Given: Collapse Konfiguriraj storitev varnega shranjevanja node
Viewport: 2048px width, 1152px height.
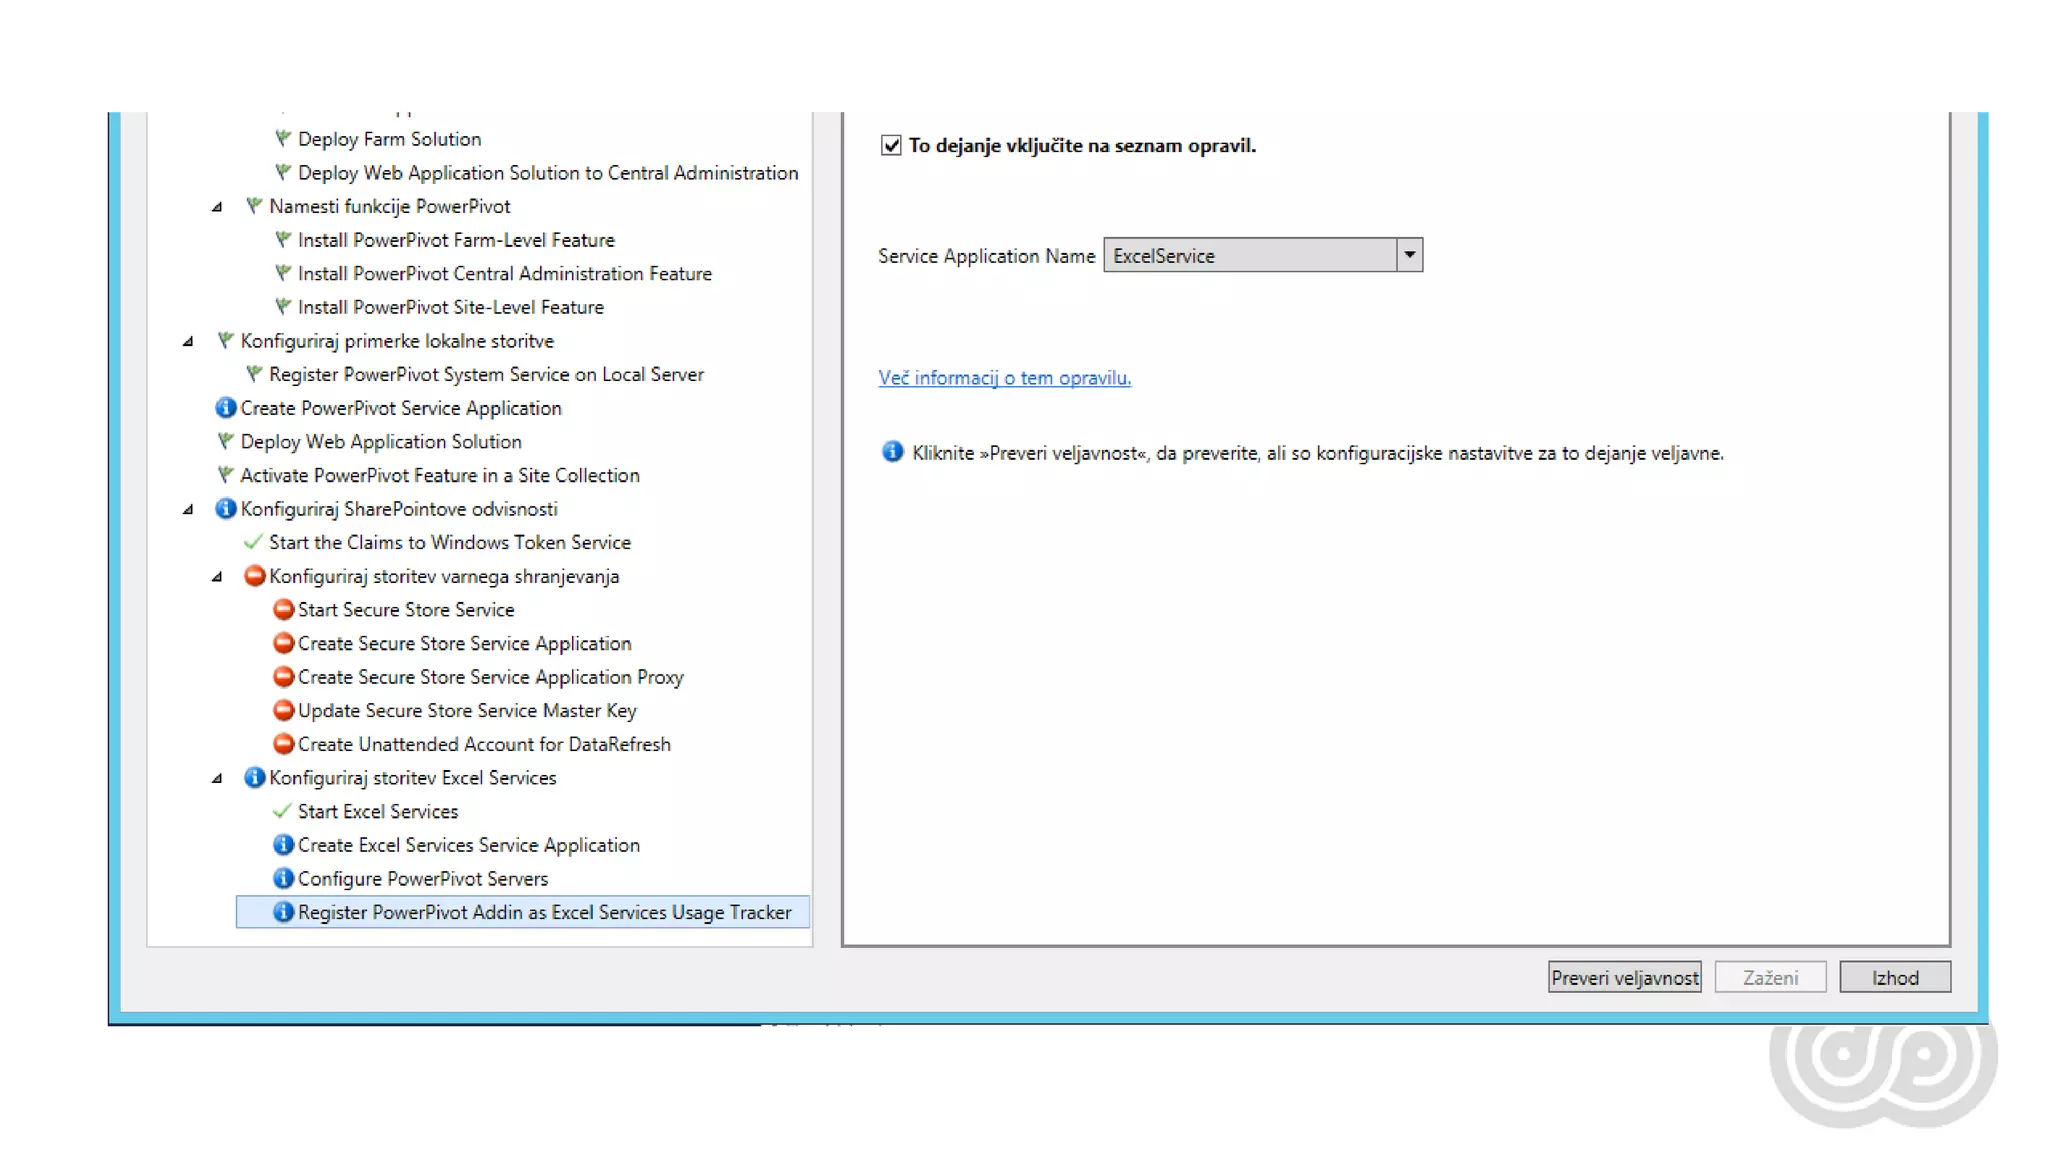Looking at the screenshot, I should point(217,577).
